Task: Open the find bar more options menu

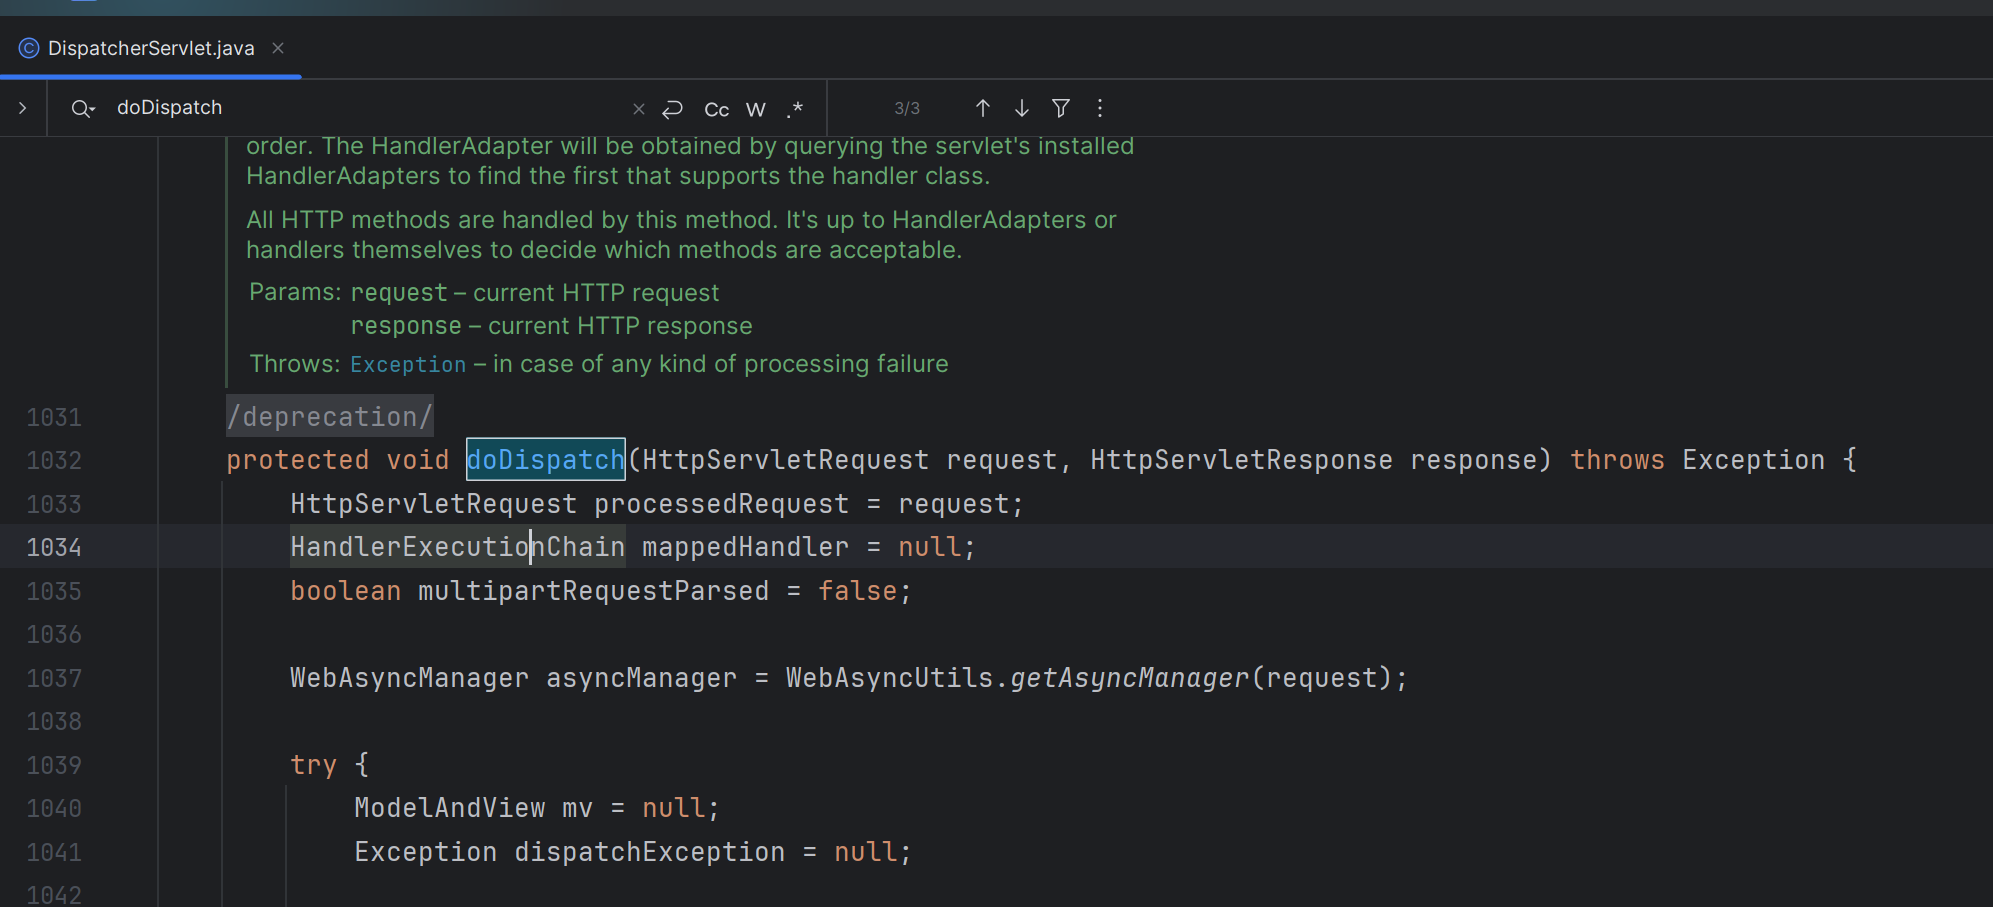Action: pyautogui.click(x=1100, y=108)
